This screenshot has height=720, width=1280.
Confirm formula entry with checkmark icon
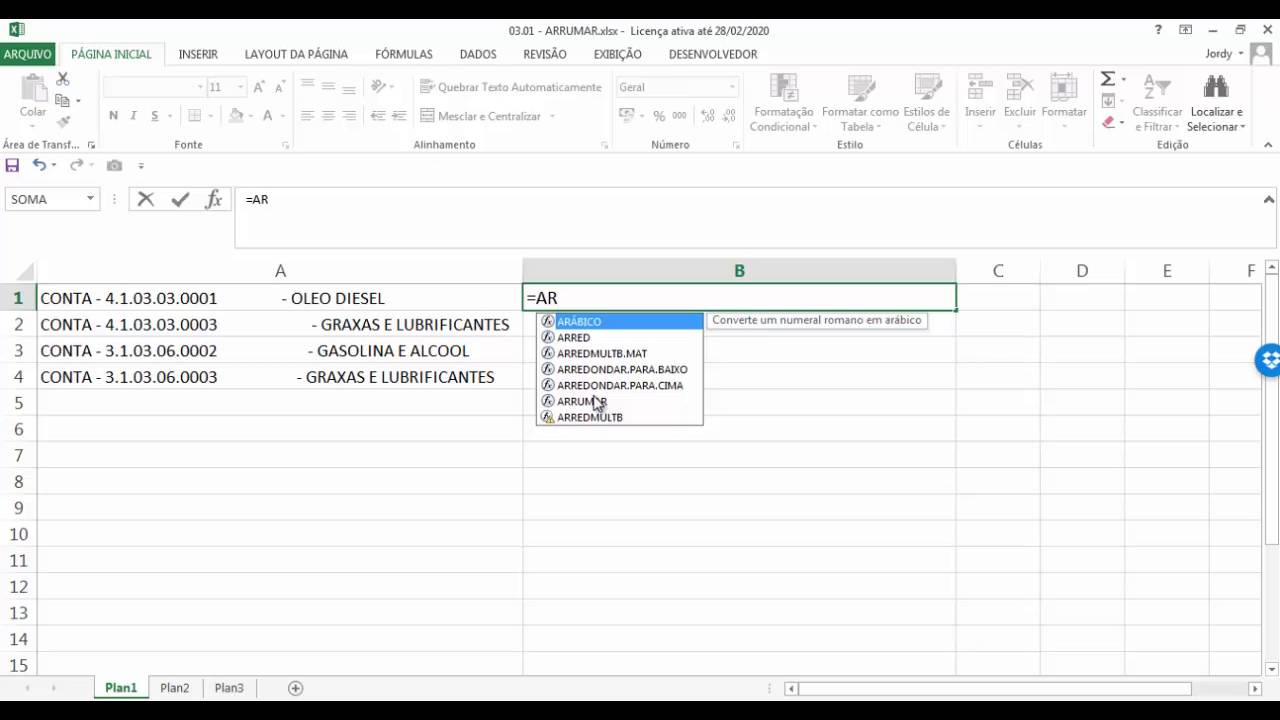[x=180, y=199]
